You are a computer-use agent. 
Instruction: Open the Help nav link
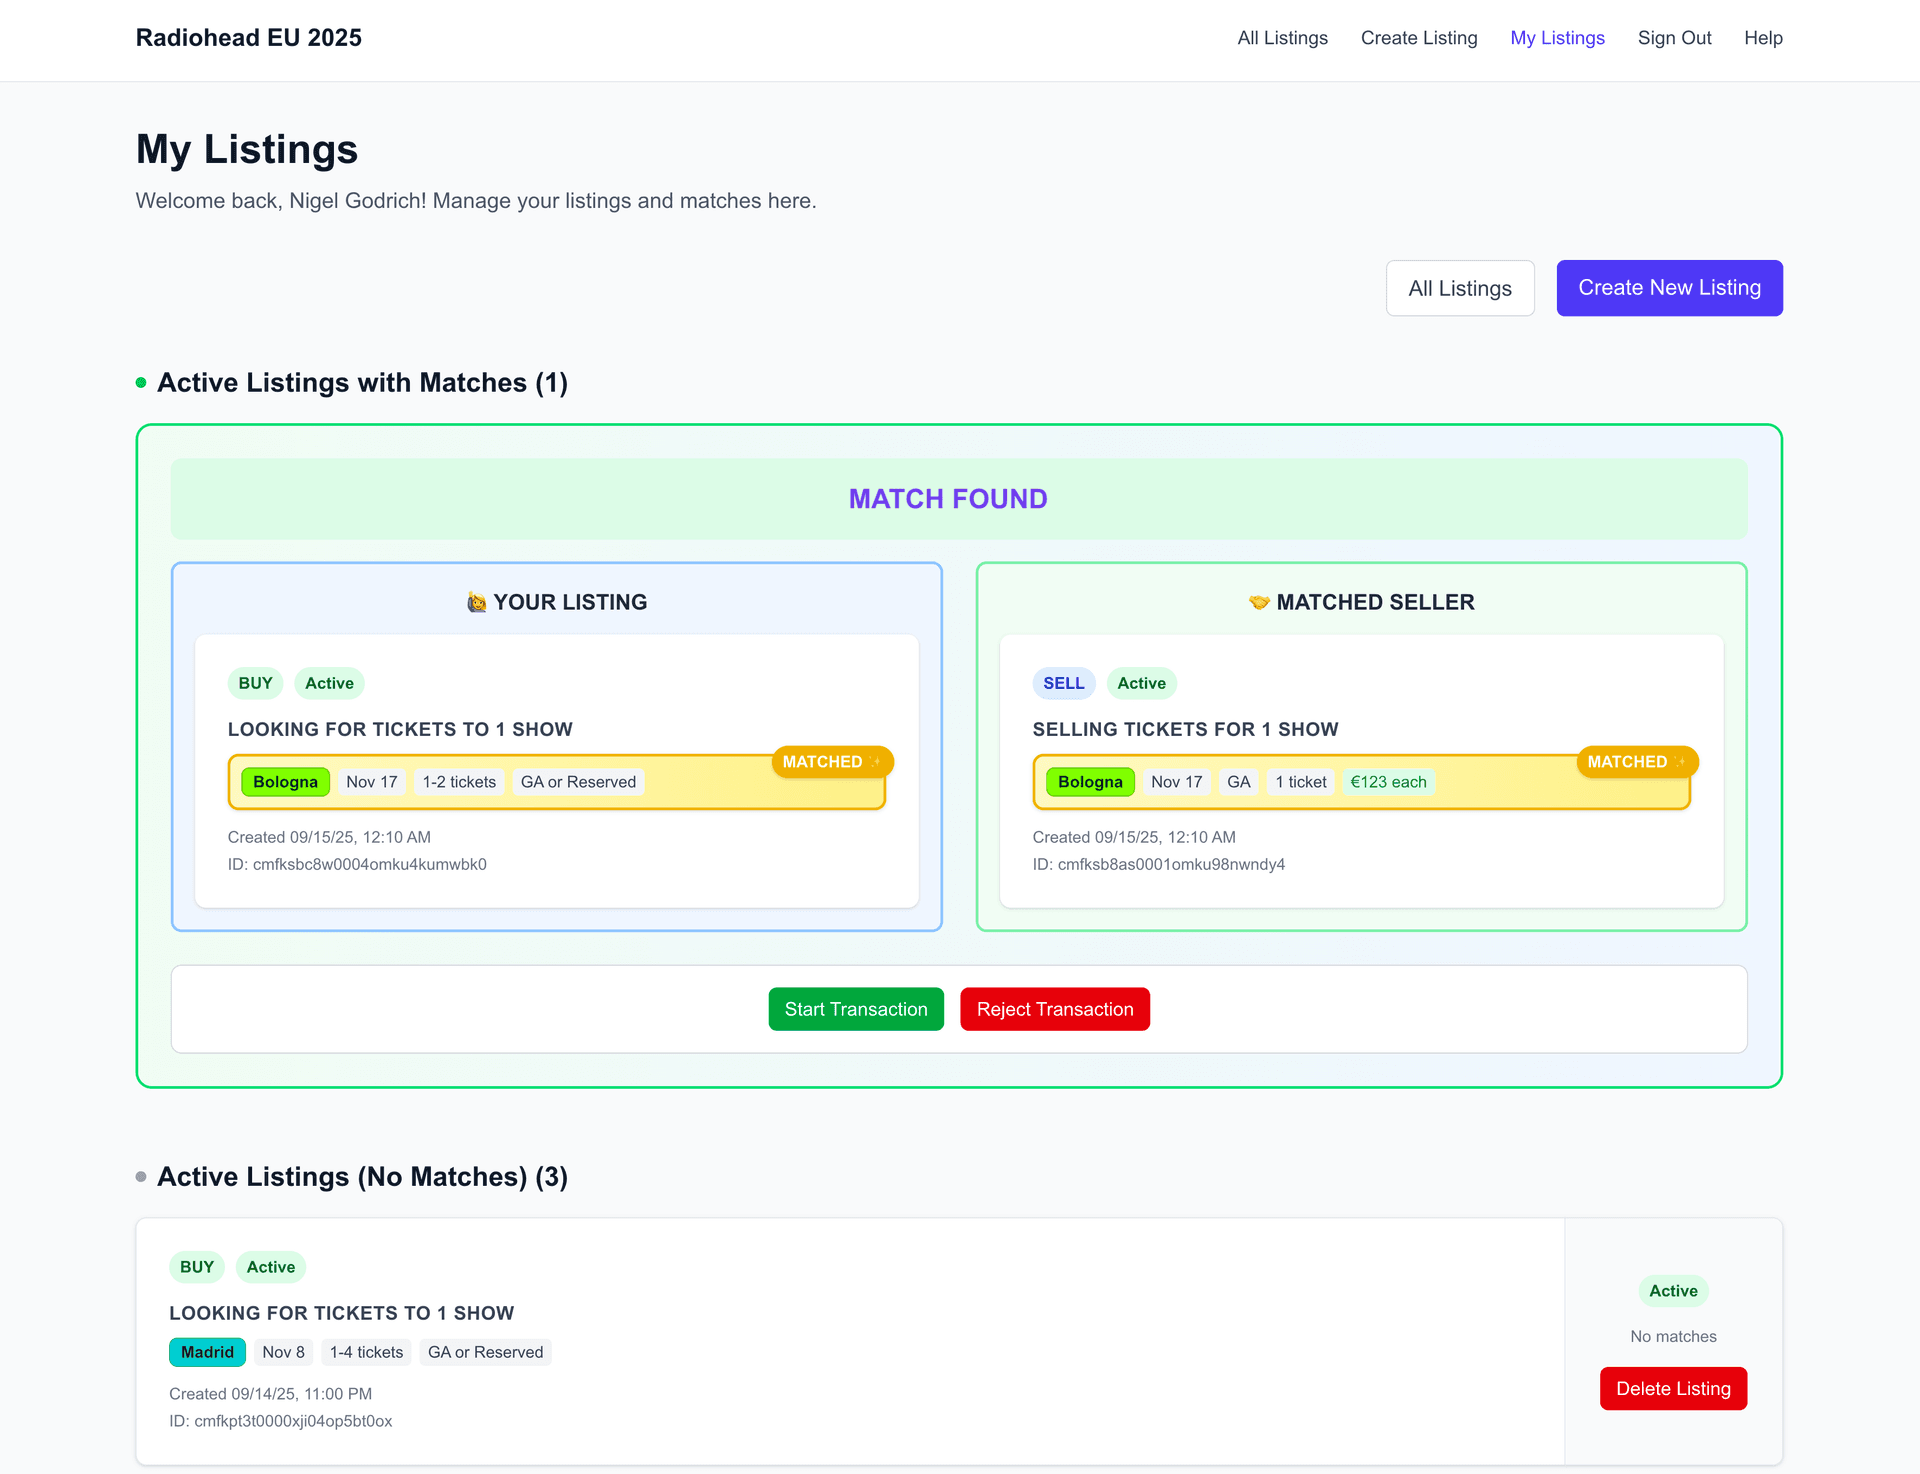click(x=1763, y=38)
